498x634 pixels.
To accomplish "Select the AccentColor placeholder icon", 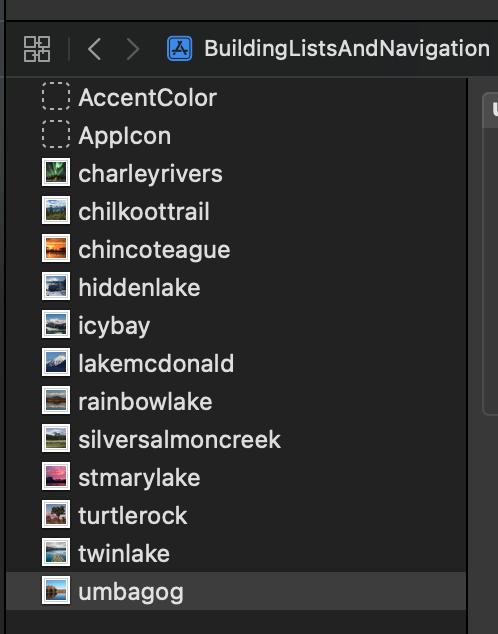I will tap(56, 96).
